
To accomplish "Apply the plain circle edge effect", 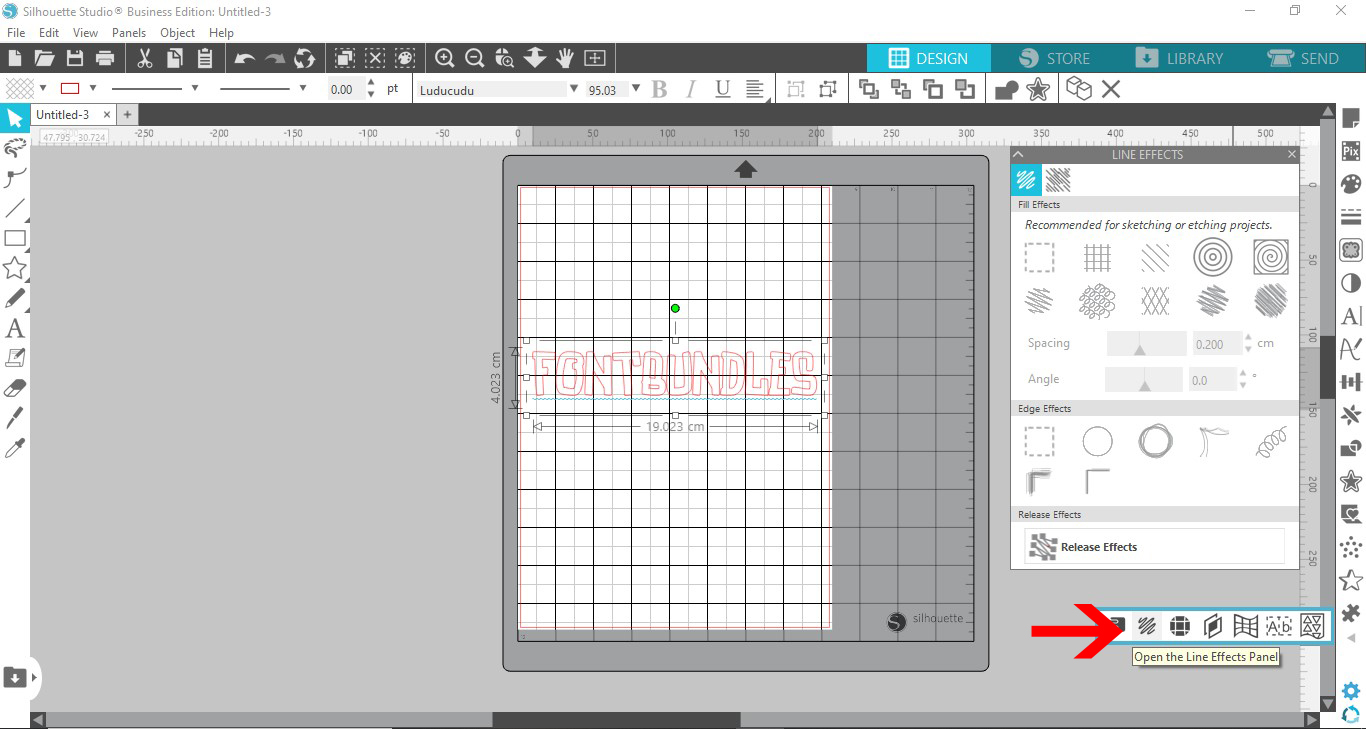I will 1097,441.
